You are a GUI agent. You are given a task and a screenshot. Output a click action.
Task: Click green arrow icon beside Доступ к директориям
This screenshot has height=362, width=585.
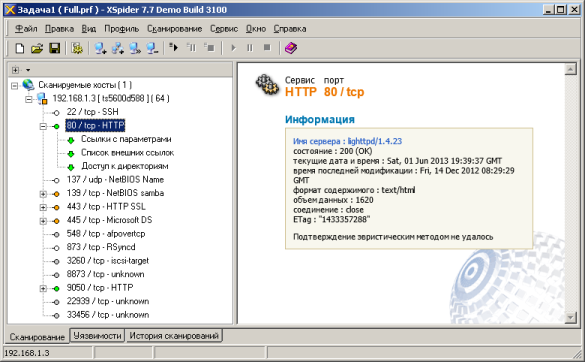tap(71, 167)
